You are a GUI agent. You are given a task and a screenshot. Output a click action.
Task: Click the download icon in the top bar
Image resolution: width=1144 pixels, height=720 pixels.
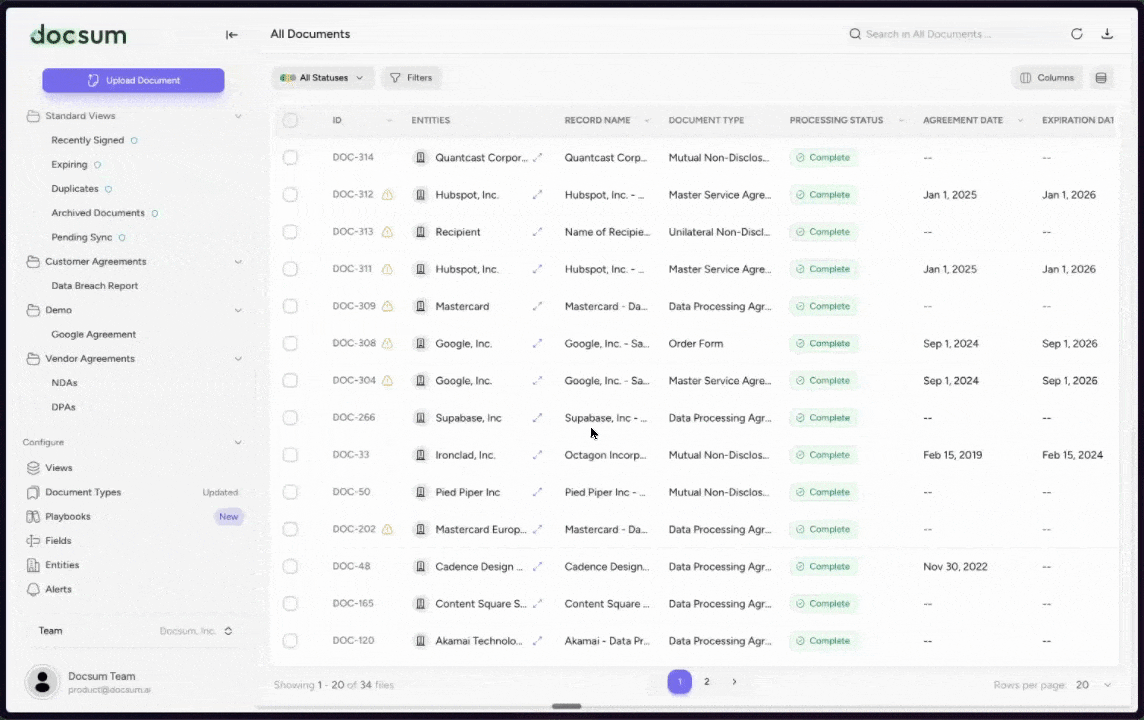coord(1107,34)
